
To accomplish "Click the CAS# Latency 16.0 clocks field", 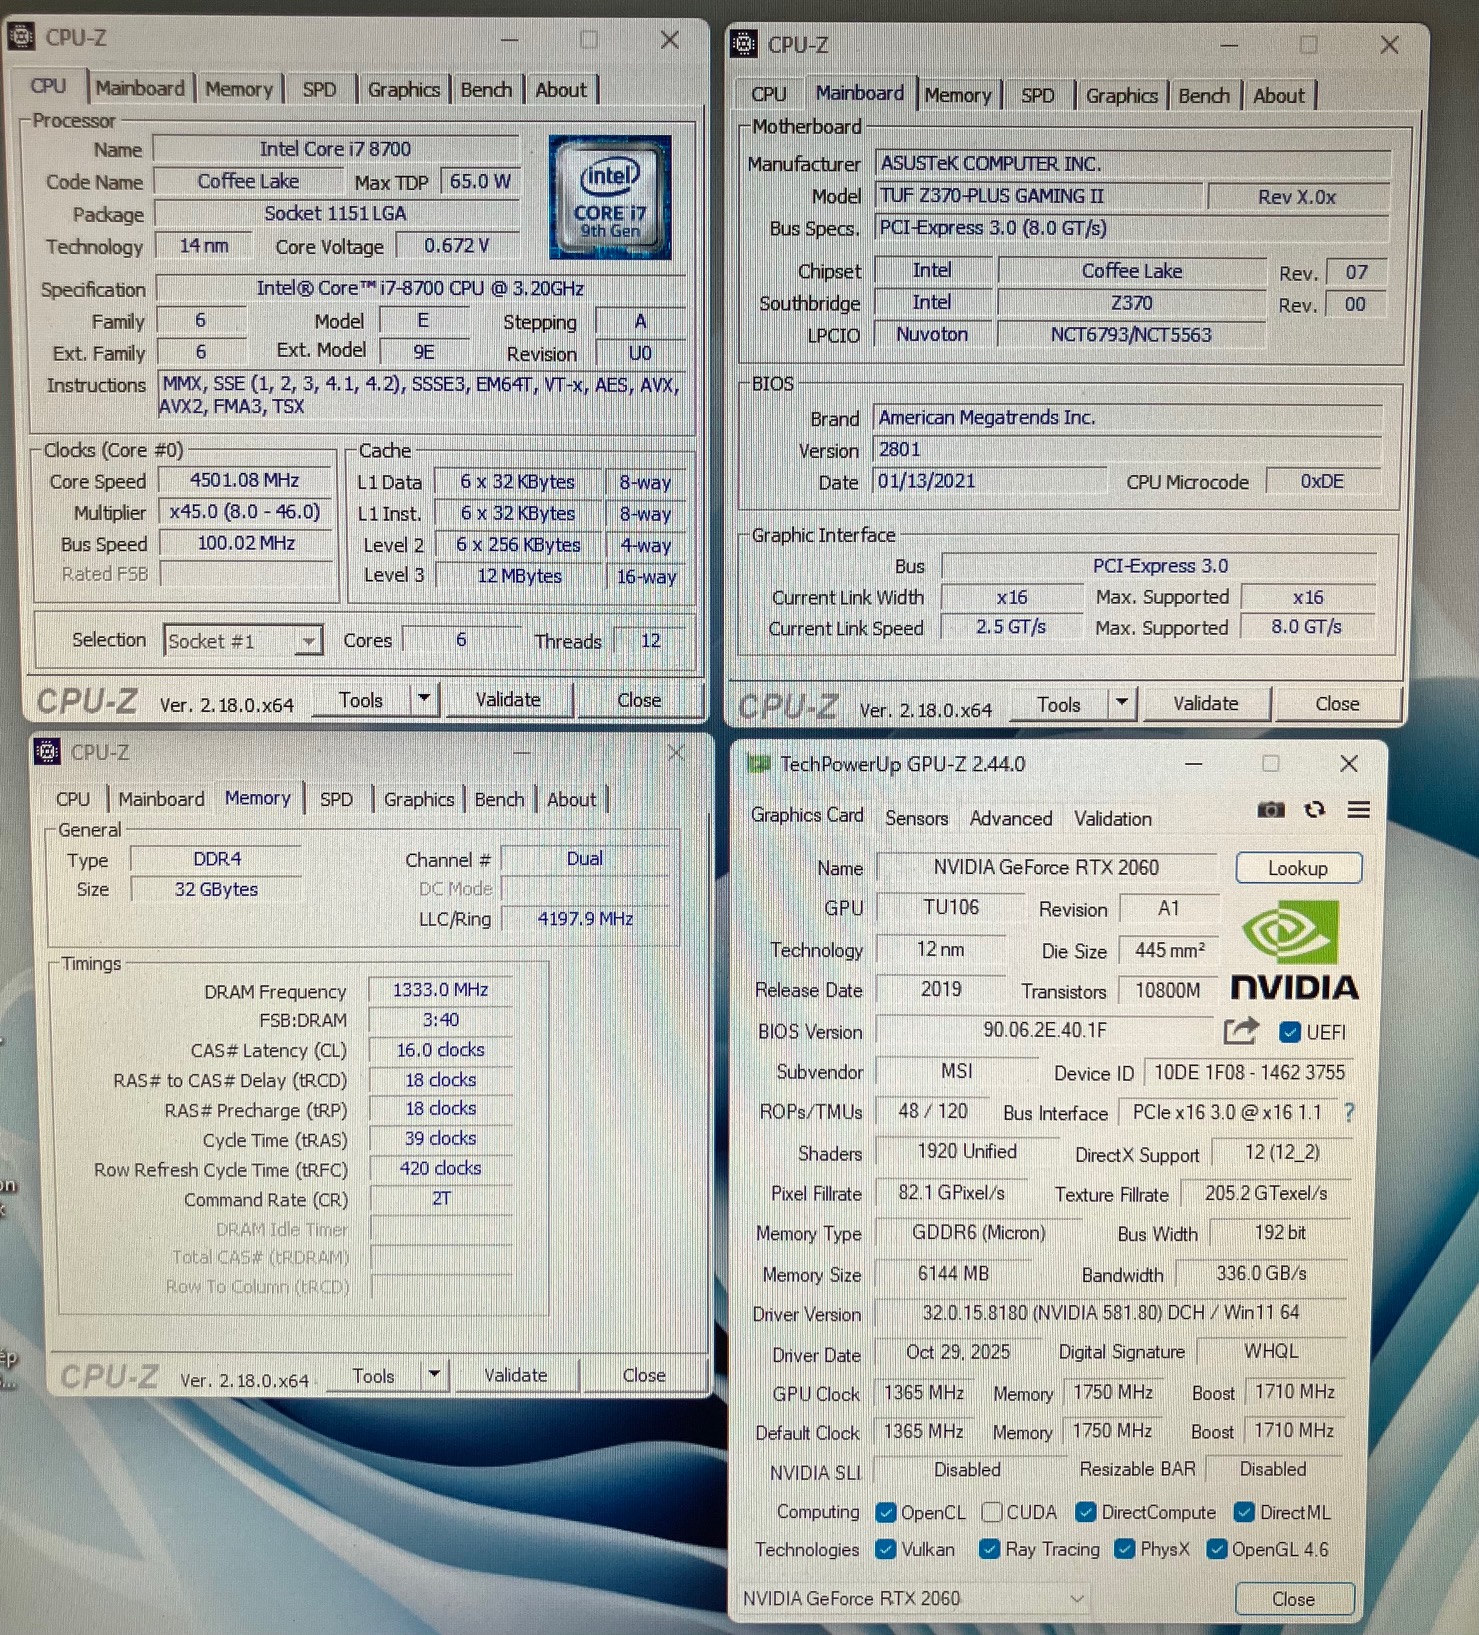I will pos(440,1050).
